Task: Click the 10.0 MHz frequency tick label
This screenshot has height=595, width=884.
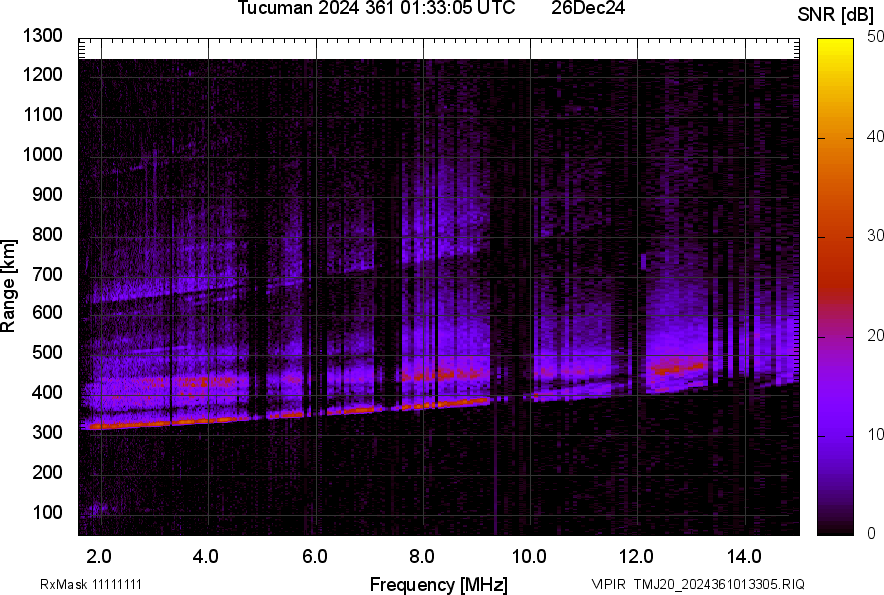Action: [528, 556]
